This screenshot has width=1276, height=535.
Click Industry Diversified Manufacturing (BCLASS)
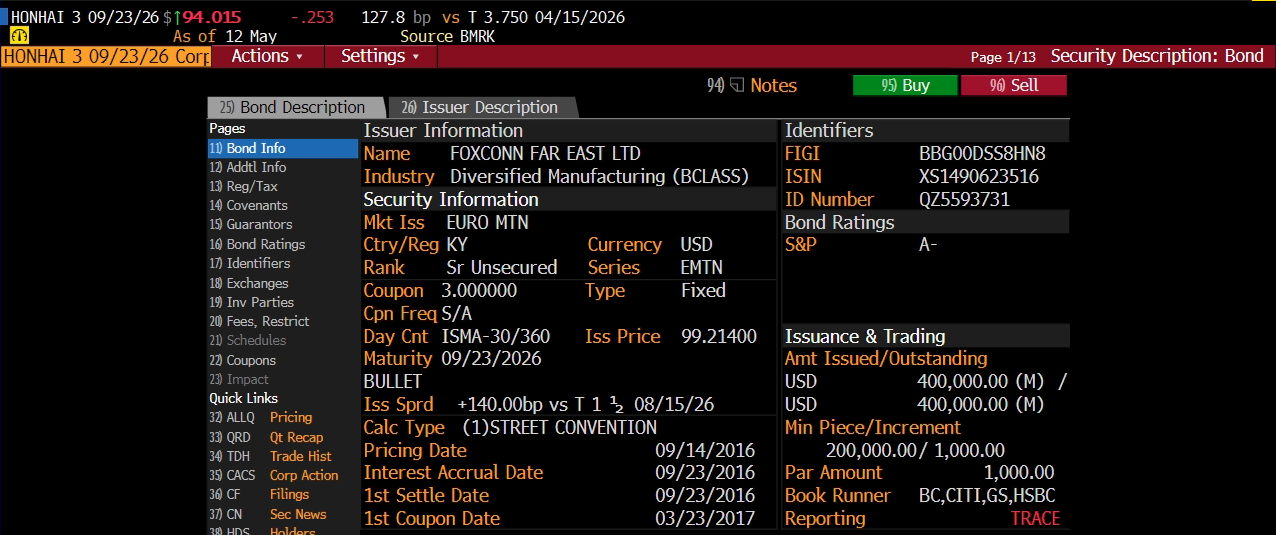[x=599, y=177]
